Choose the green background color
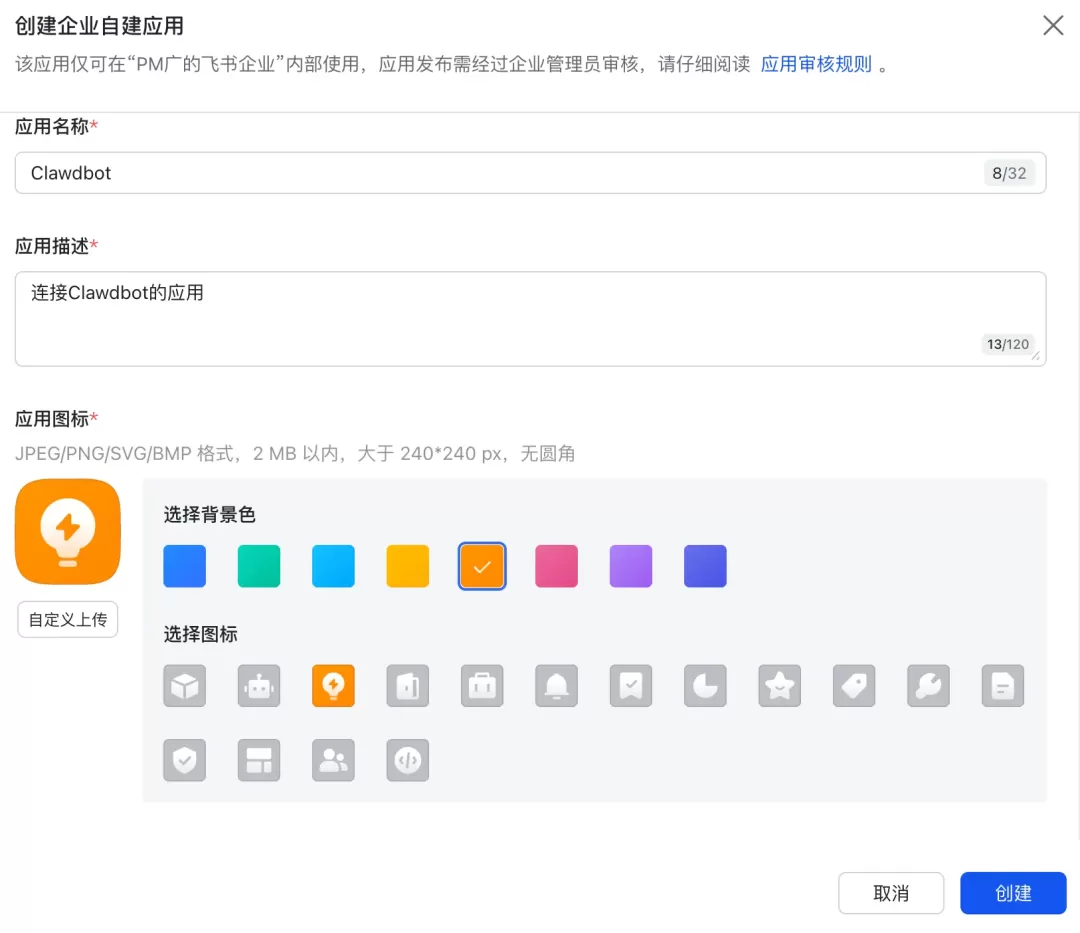This screenshot has height=933, width=1080. click(259, 566)
